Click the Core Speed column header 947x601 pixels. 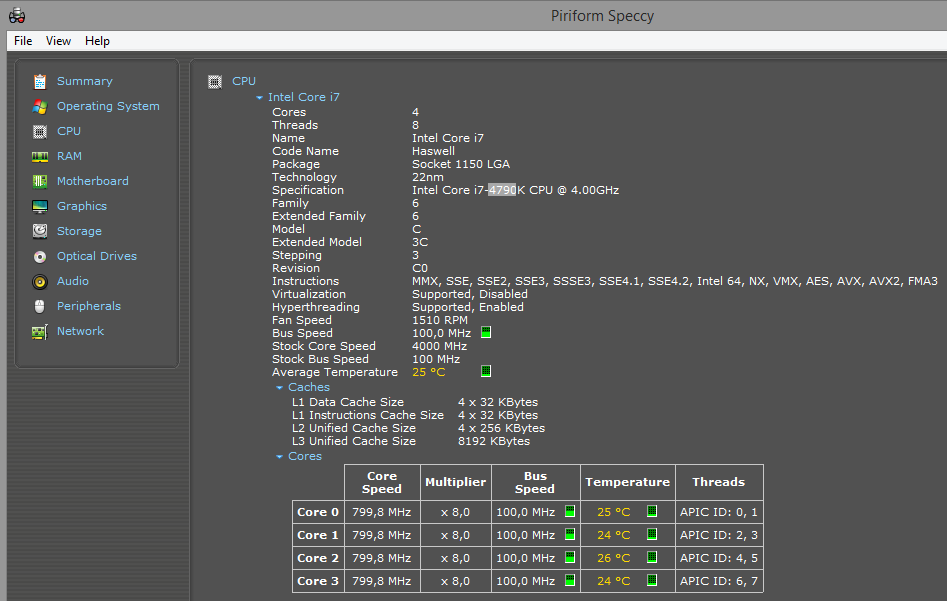tap(382, 483)
